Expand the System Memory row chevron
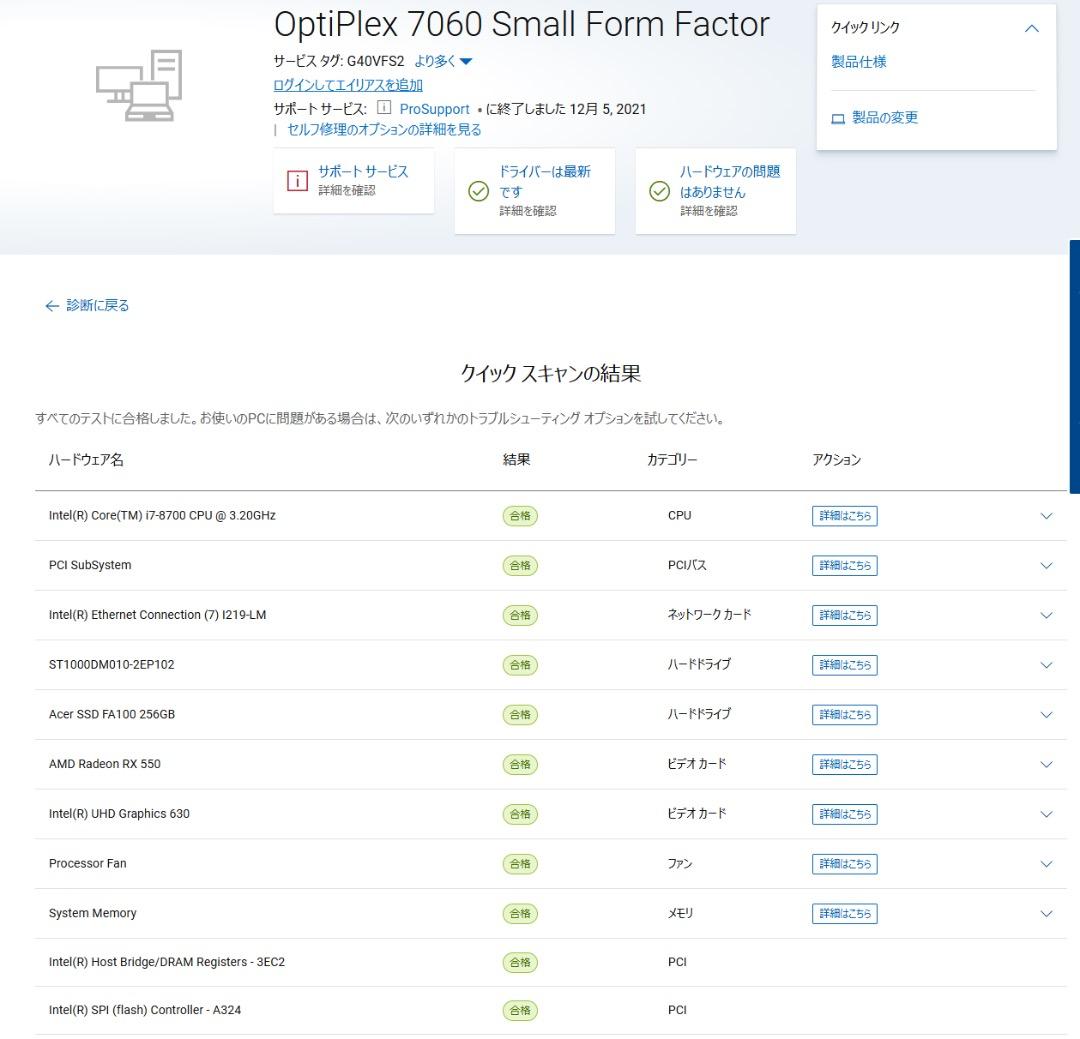 [1046, 913]
